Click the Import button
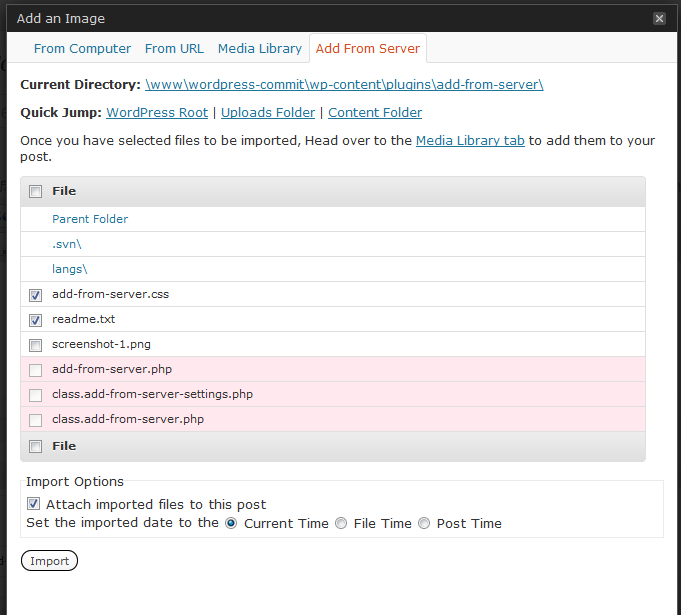This screenshot has height=615, width=681. pyautogui.click(x=49, y=561)
